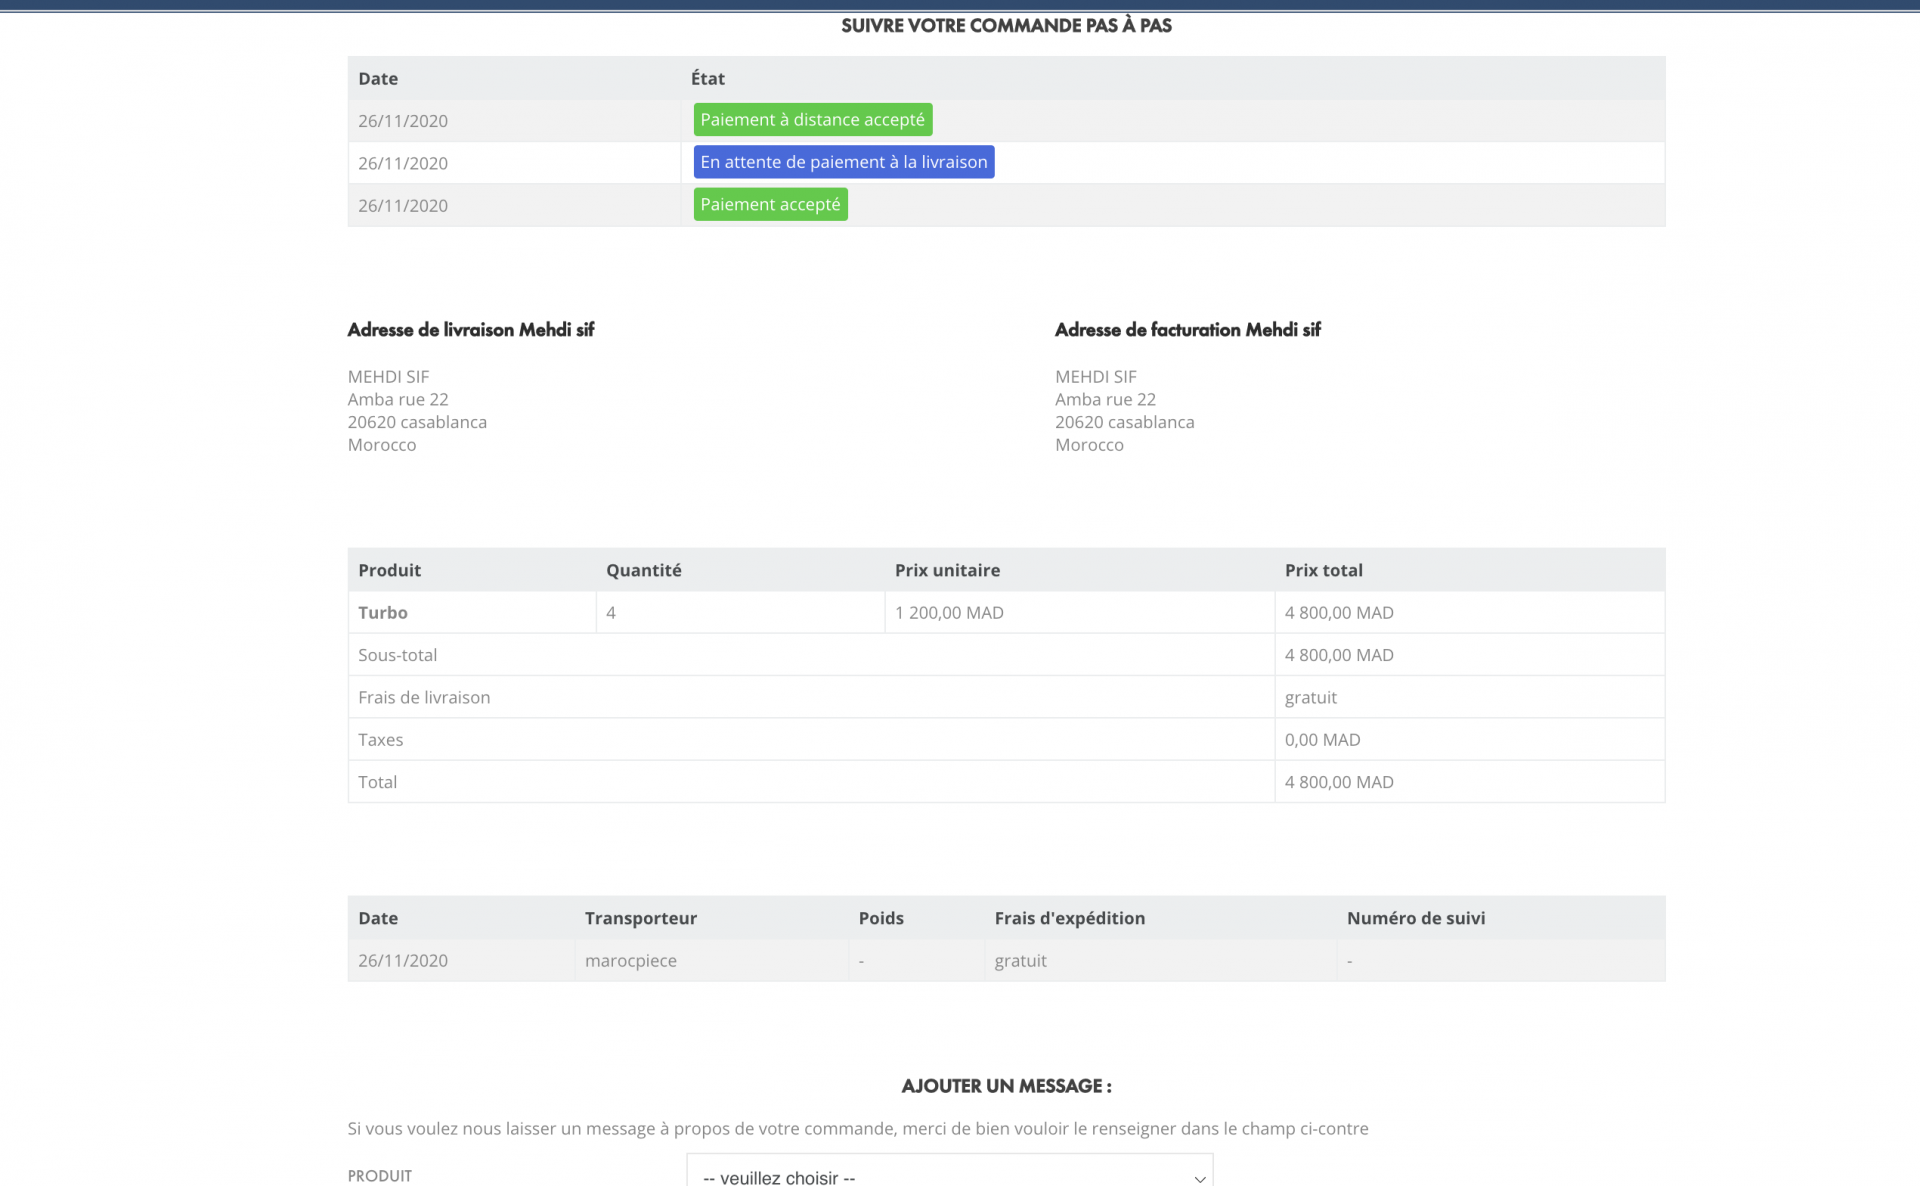Click the 'Adresse de facturation Mehdi sif' heading

(1187, 330)
